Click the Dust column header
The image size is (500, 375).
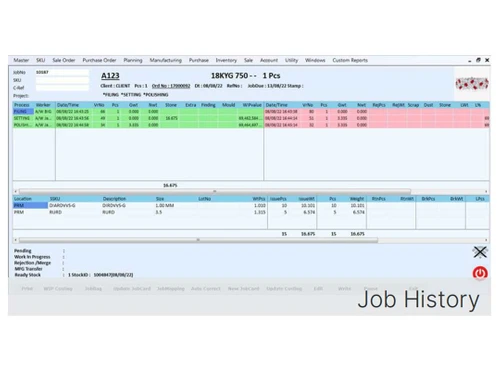(x=428, y=105)
